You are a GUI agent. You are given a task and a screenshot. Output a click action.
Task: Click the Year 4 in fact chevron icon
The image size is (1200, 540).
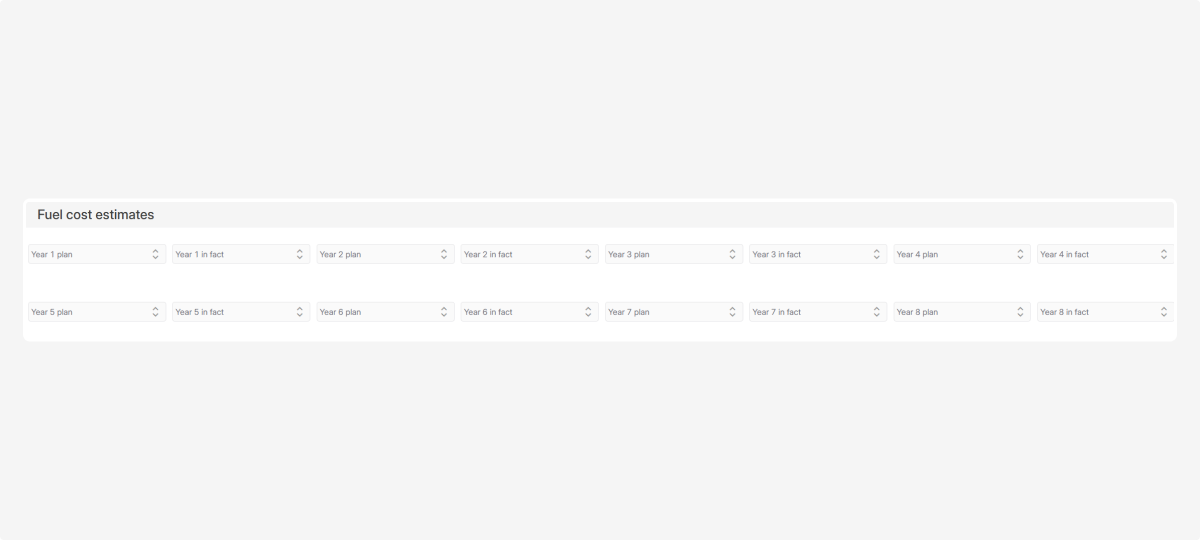(x=1164, y=254)
